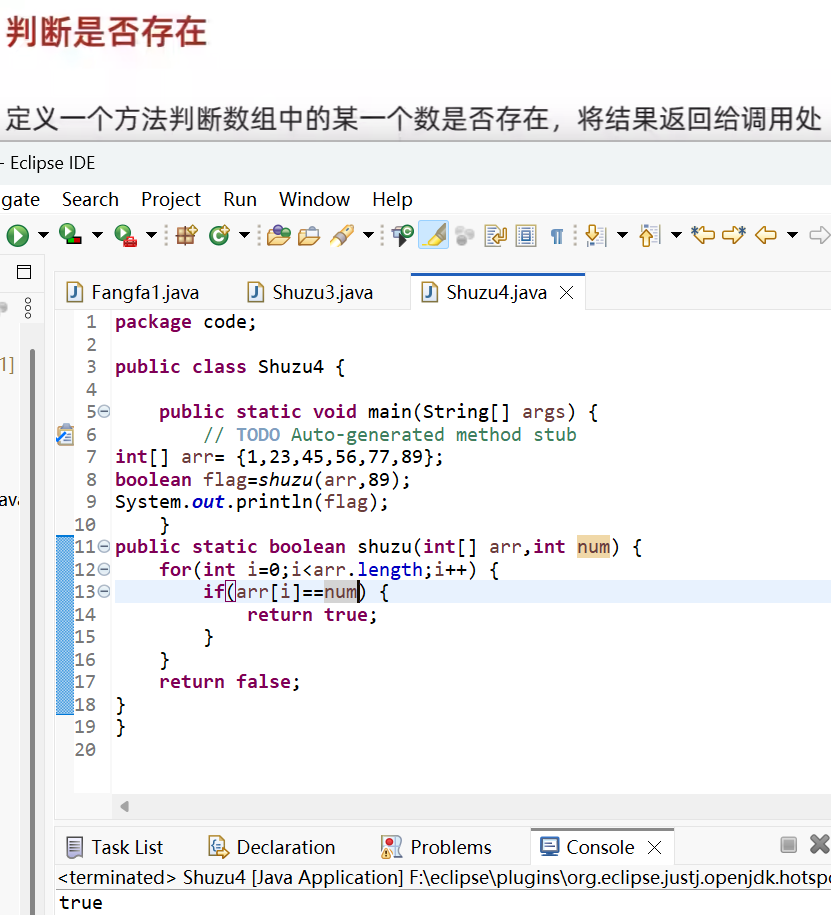Screen dimensions: 831x915
Task: Close the Shuzu4.java tab
Action: click(567, 292)
